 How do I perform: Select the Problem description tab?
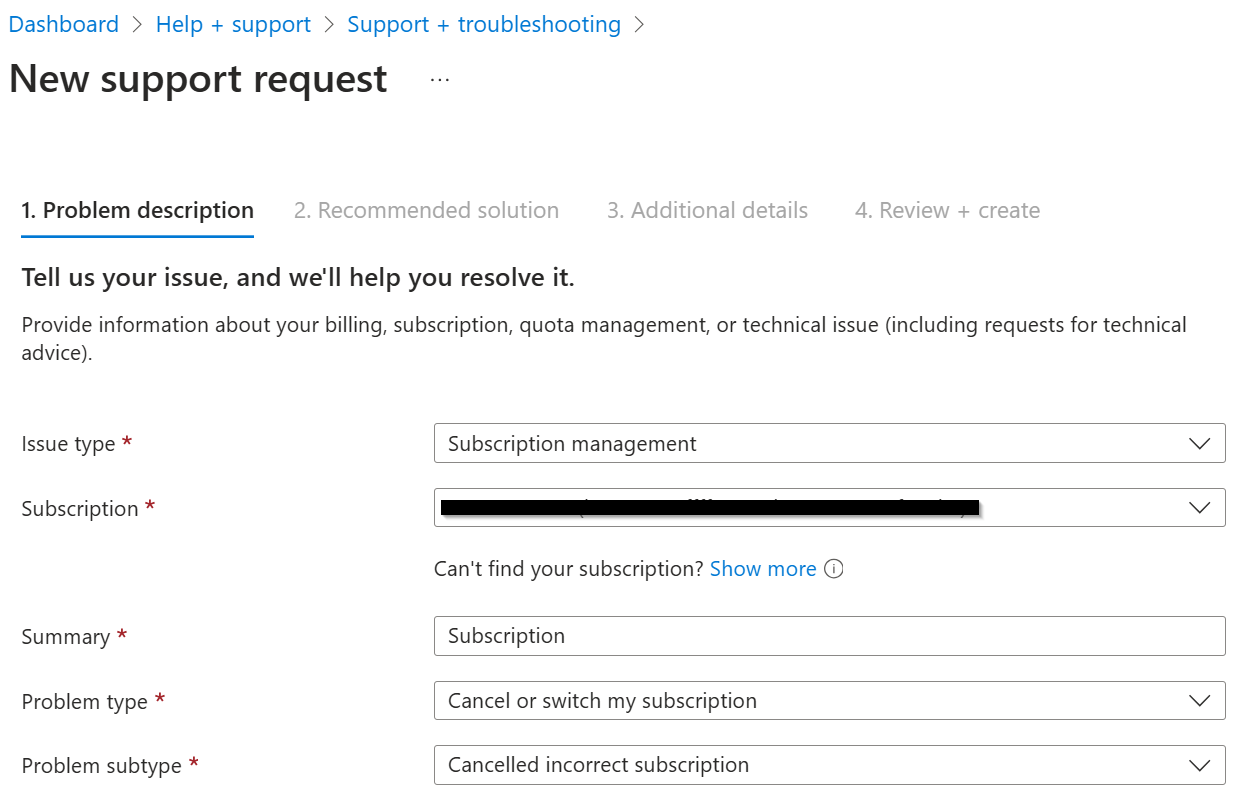137,210
